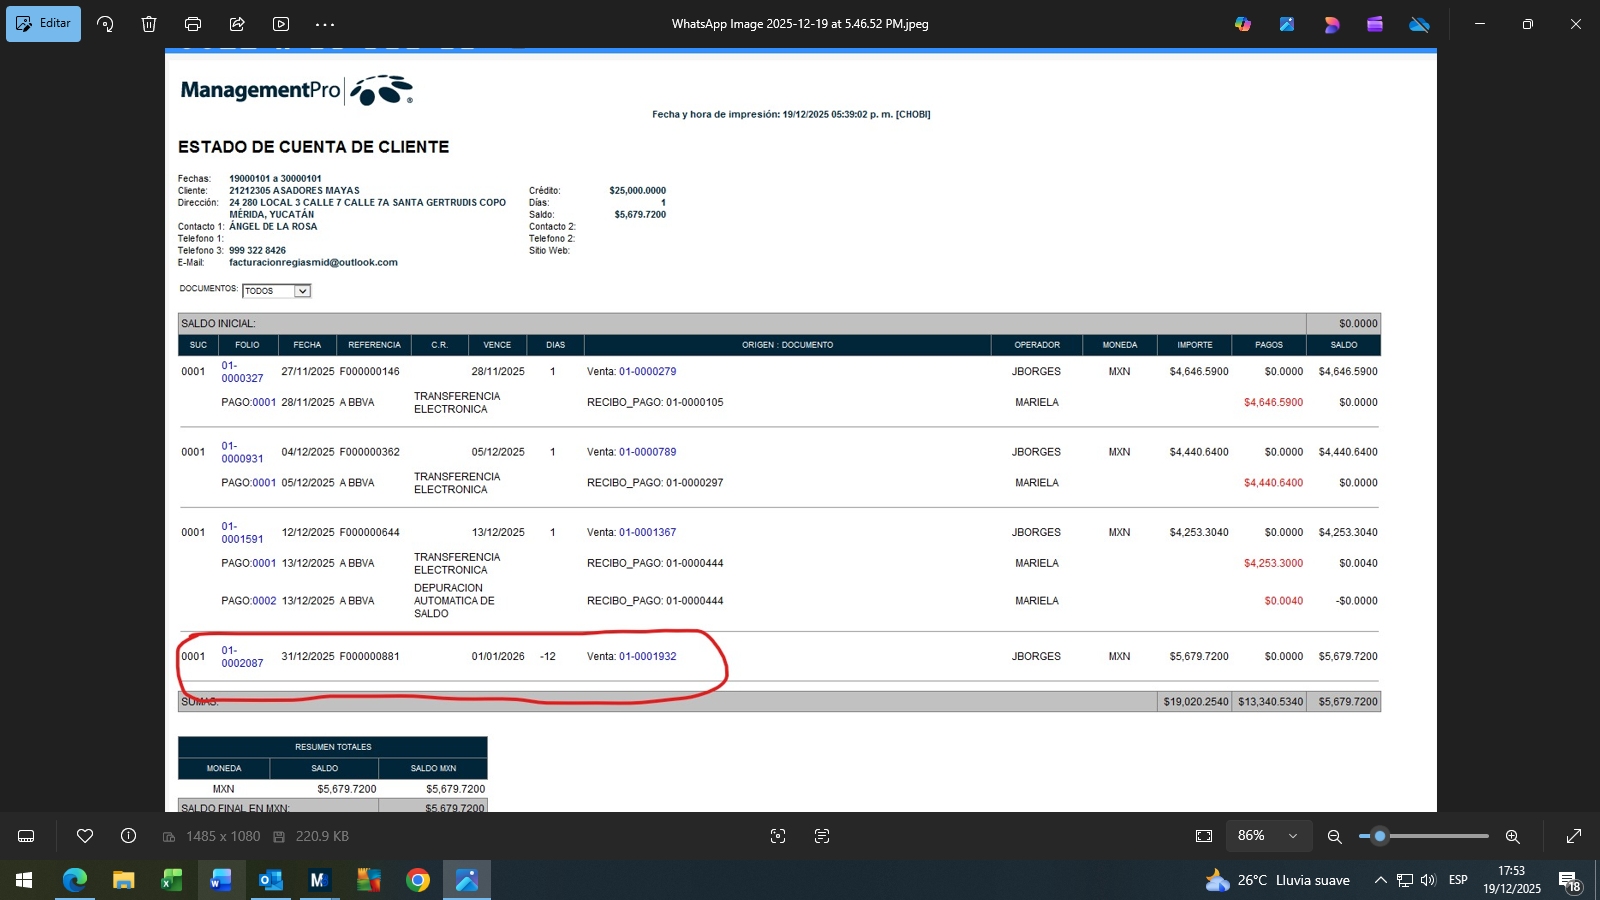Open the three-dots more options menu
Viewport: 1600px width, 900px height.
(x=325, y=24)
